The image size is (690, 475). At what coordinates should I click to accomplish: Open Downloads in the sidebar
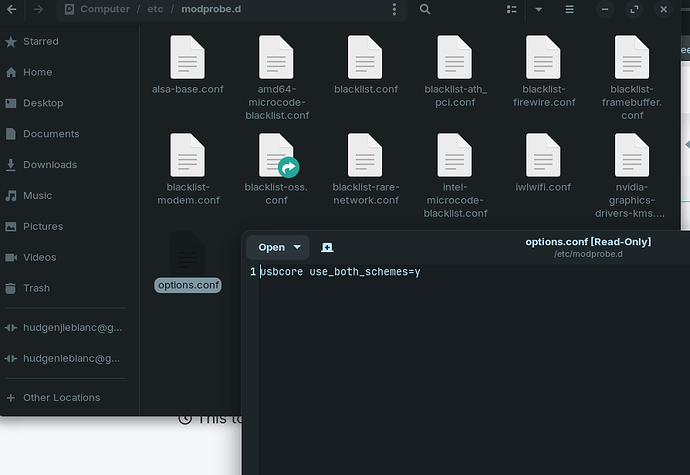pyautogui.click(x=68, y=165)
